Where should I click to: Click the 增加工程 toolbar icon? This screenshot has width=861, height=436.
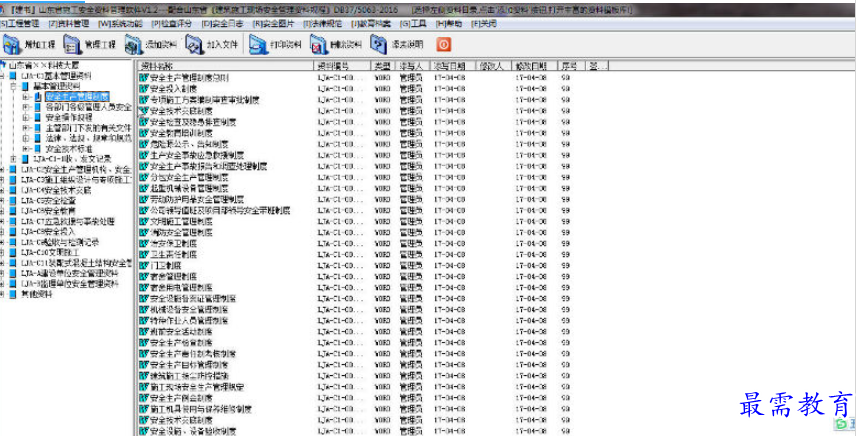click(x=12, y=44)
